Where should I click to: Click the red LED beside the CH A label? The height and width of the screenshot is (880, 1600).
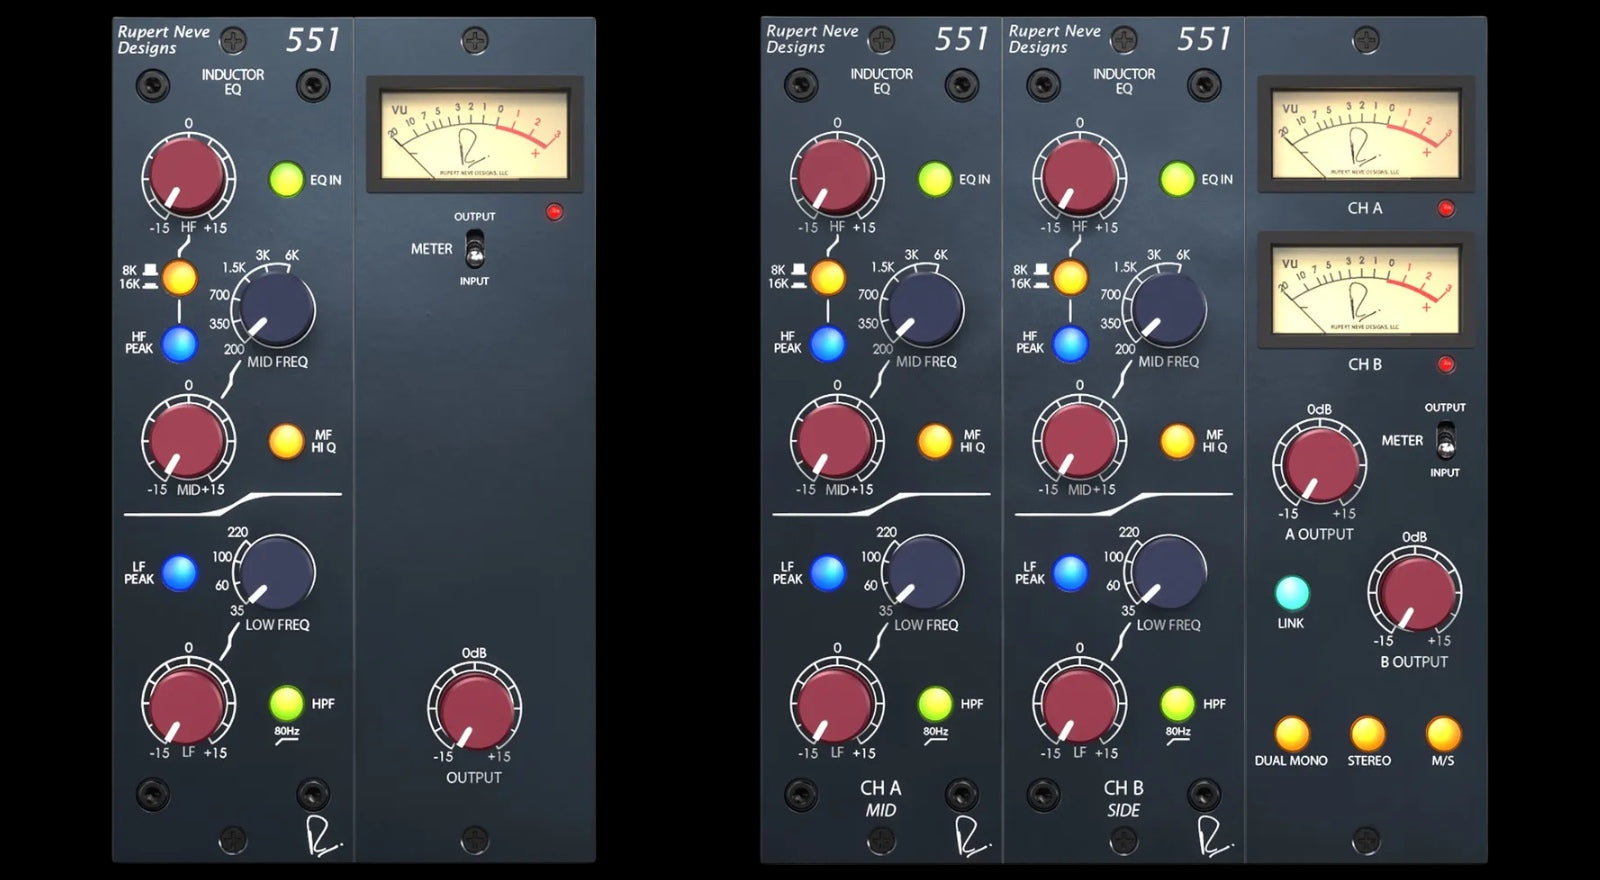[x=1445, y=209]
